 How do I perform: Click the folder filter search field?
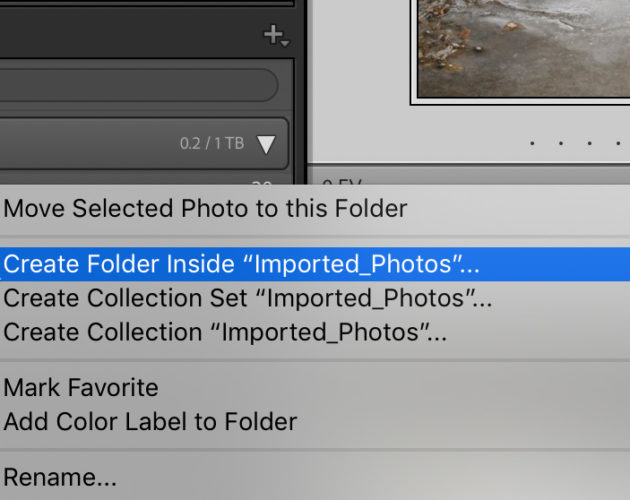pos(139,85)
